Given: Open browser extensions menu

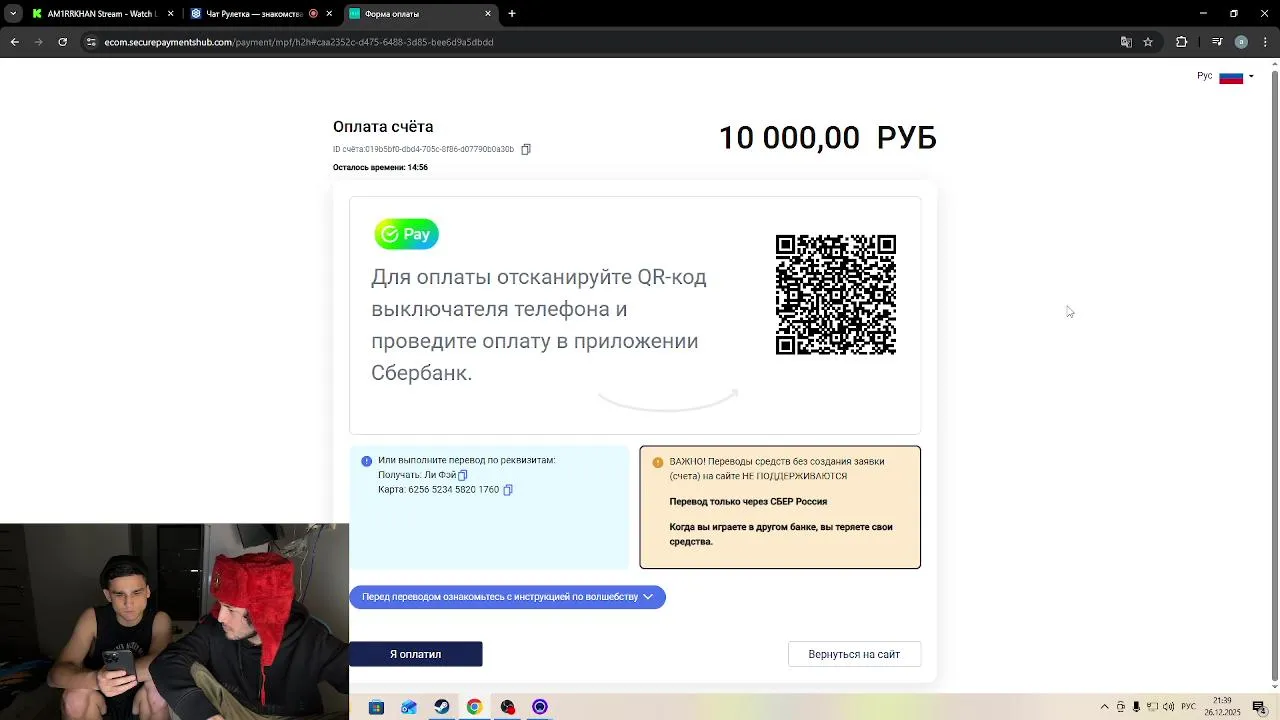Looking at the screenshot, I should click(1181, 42).
